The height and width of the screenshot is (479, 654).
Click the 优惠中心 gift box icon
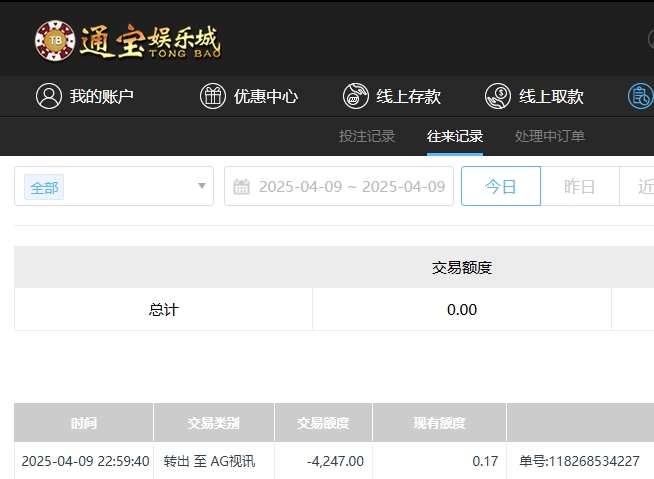click(x=213, y=96)
